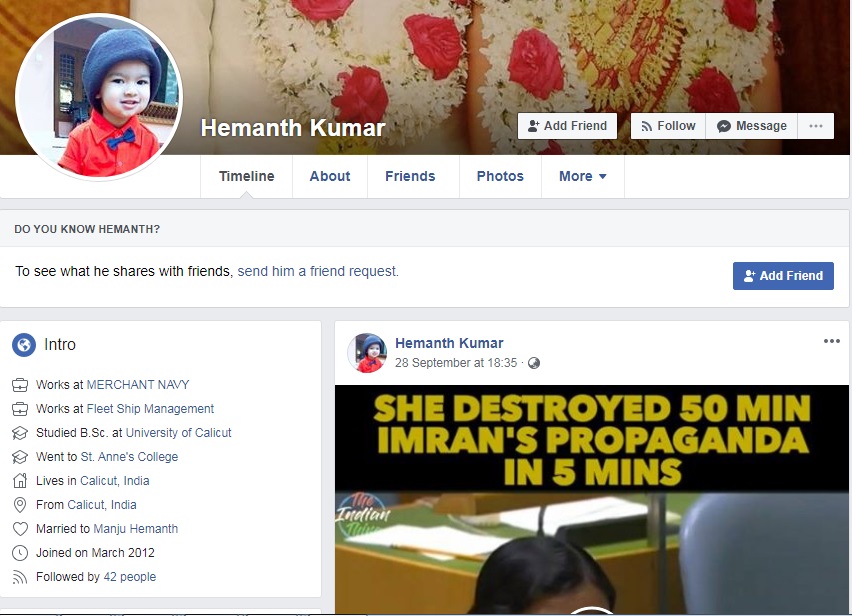Open the MERCHANT NAVY workplace link

[x=138, y=385]
